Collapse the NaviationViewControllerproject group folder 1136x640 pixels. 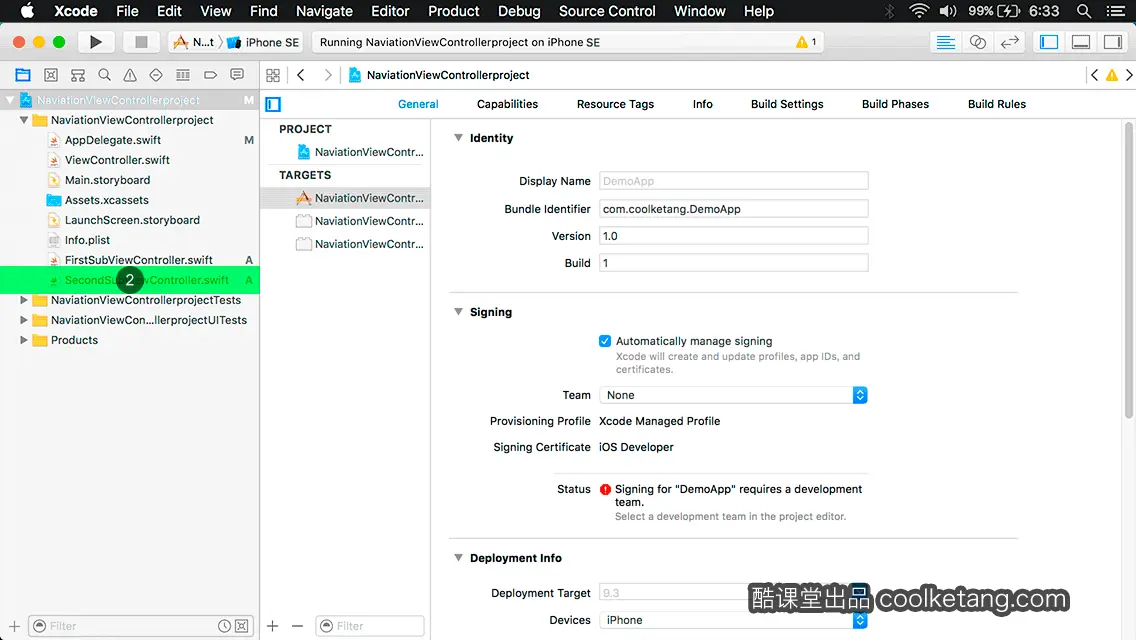pos(24,120)
